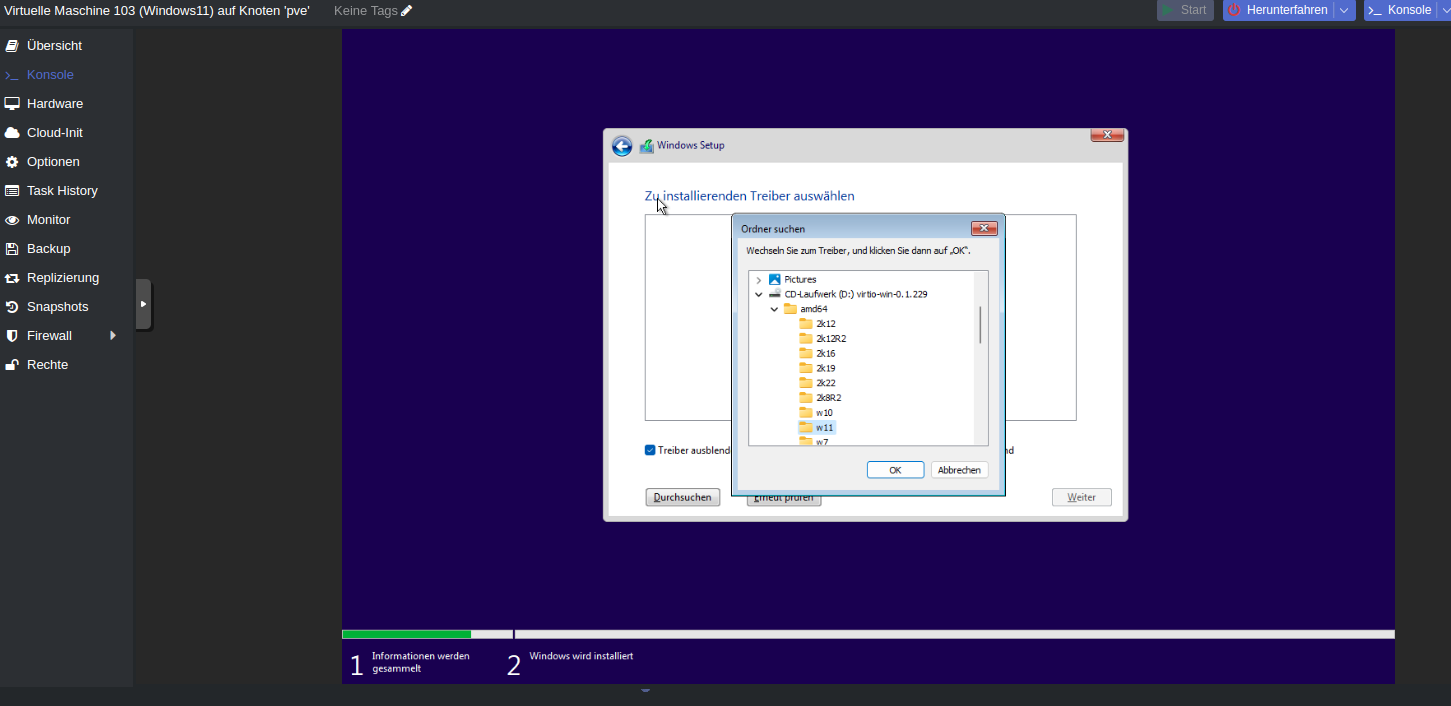Select the w11 folder
This screenshot has width=1451, height=706.
pos(816,427)
